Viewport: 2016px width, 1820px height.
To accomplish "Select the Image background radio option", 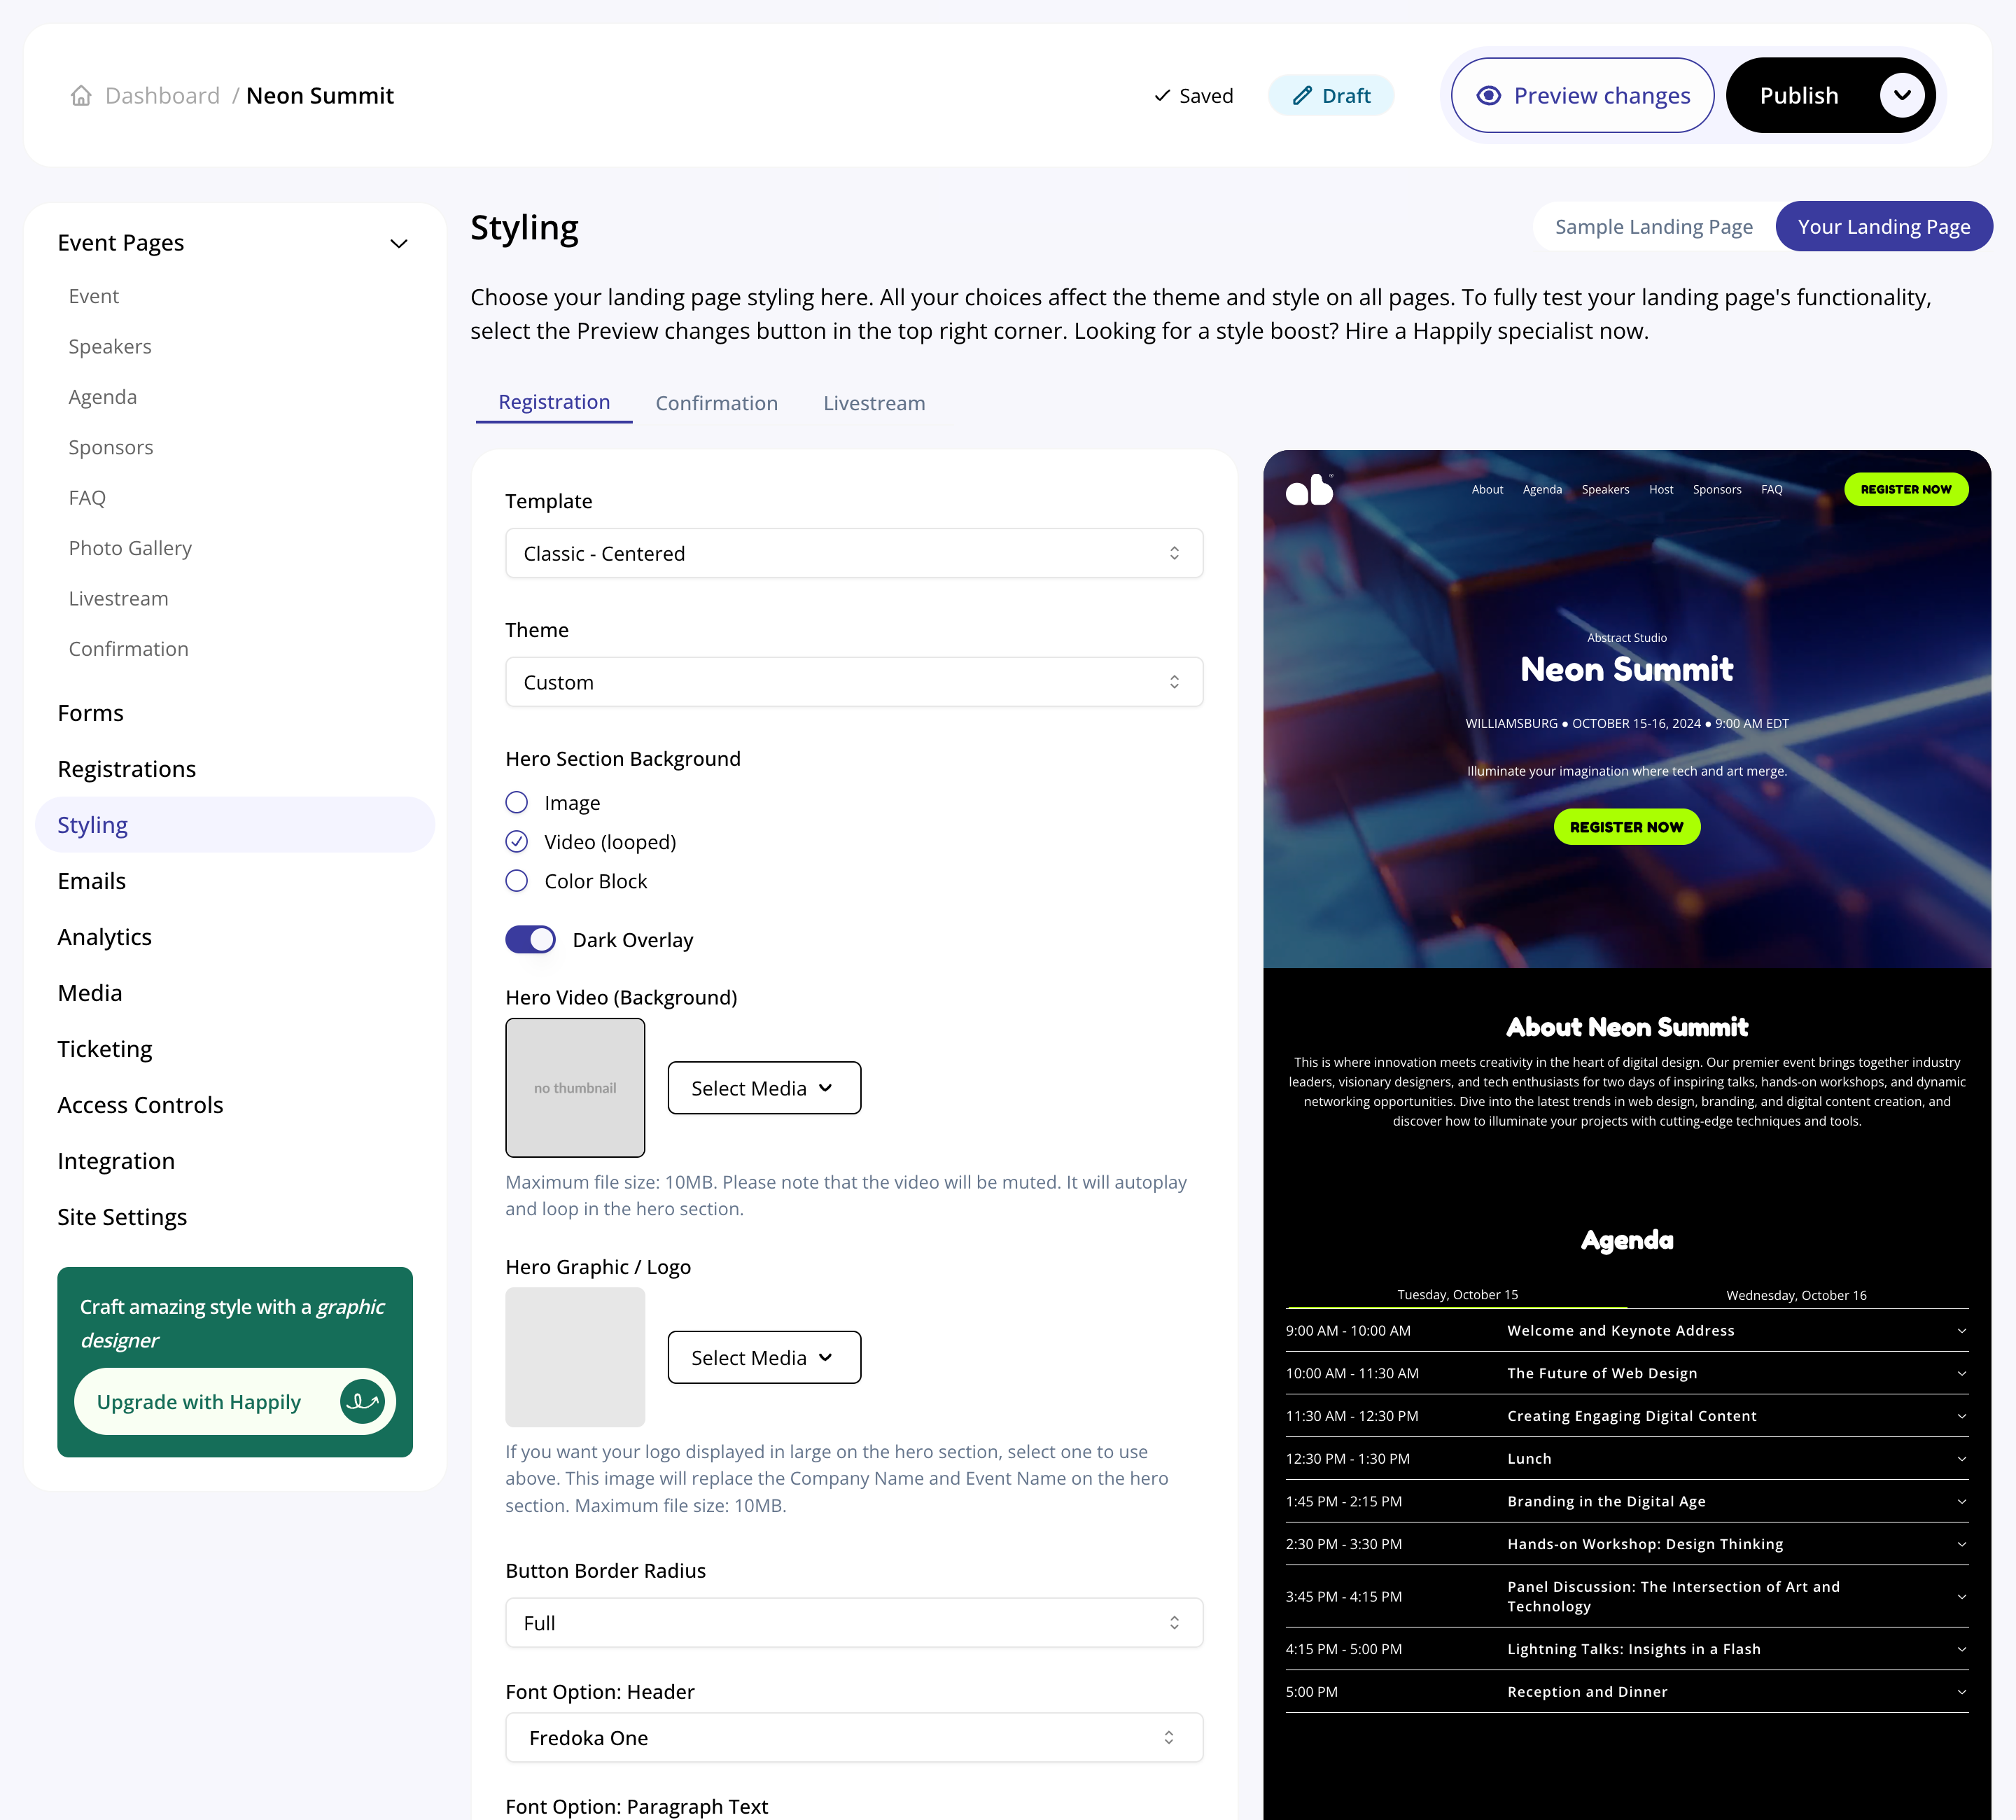I will pos(517,803).
